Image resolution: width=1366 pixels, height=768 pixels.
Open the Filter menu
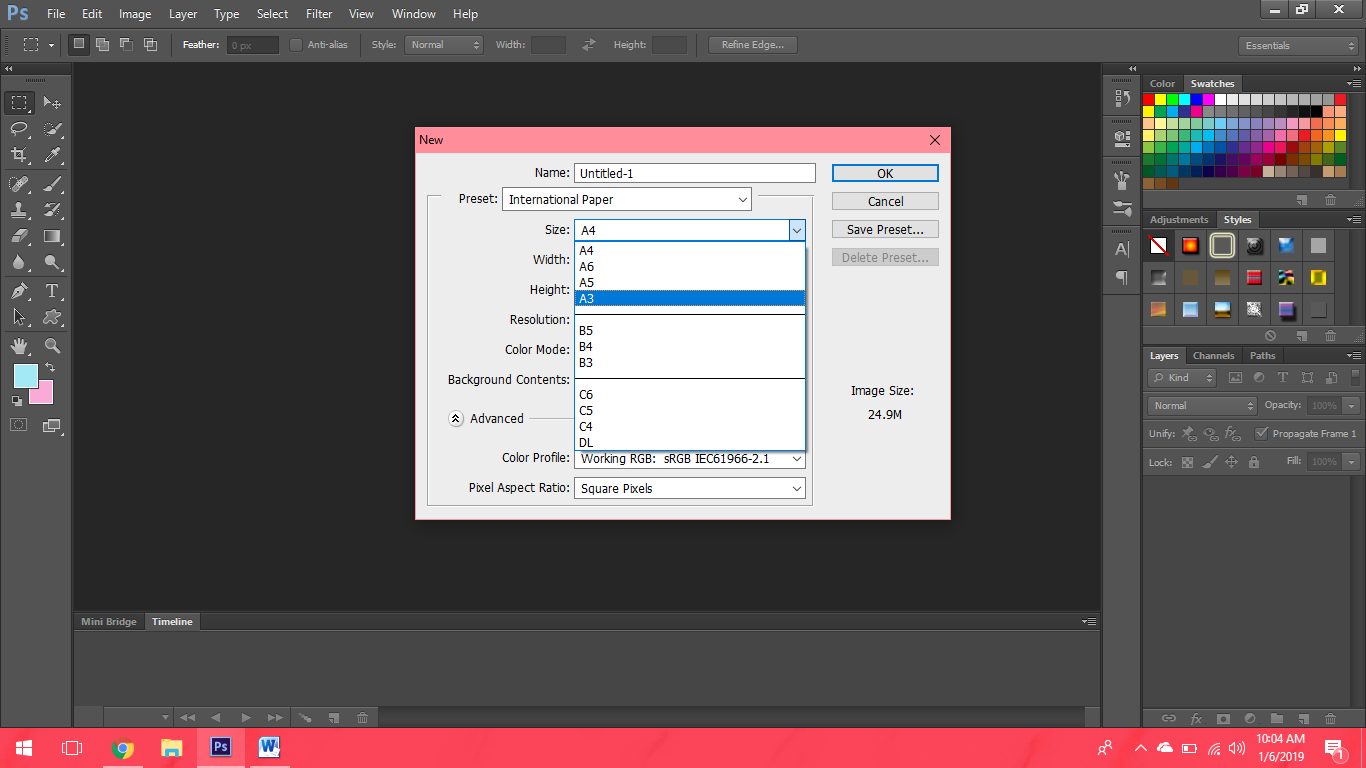click(x=319, y=14)
